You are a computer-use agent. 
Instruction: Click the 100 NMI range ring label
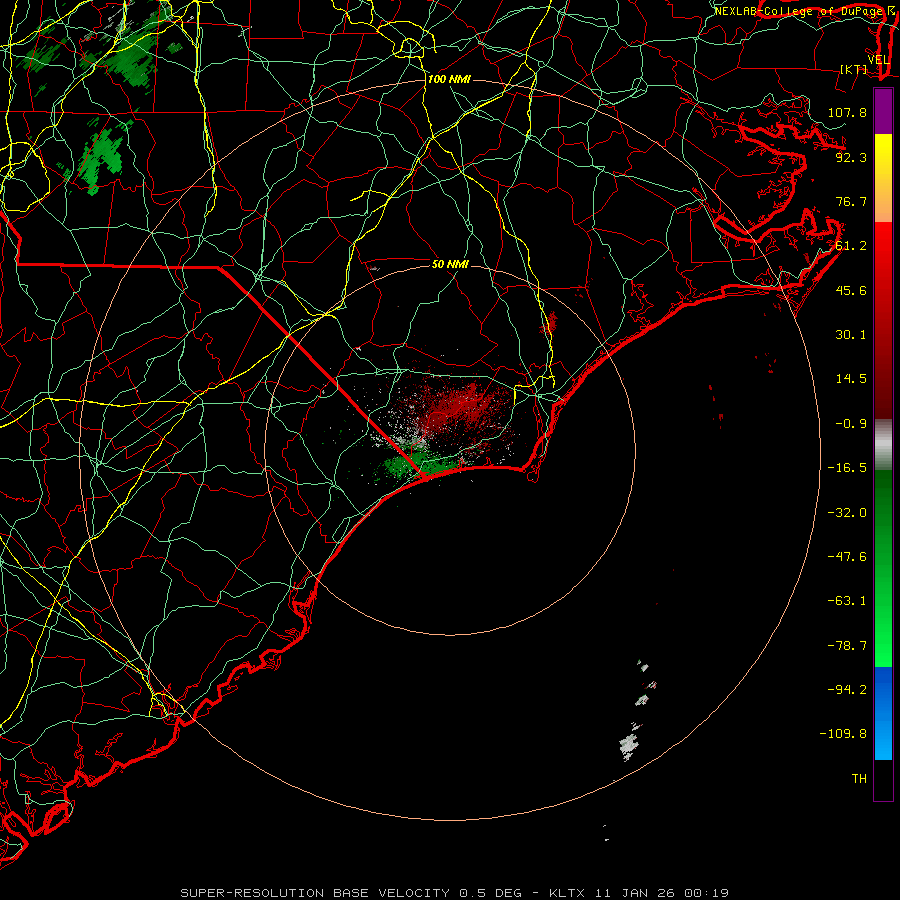point(449,79)
